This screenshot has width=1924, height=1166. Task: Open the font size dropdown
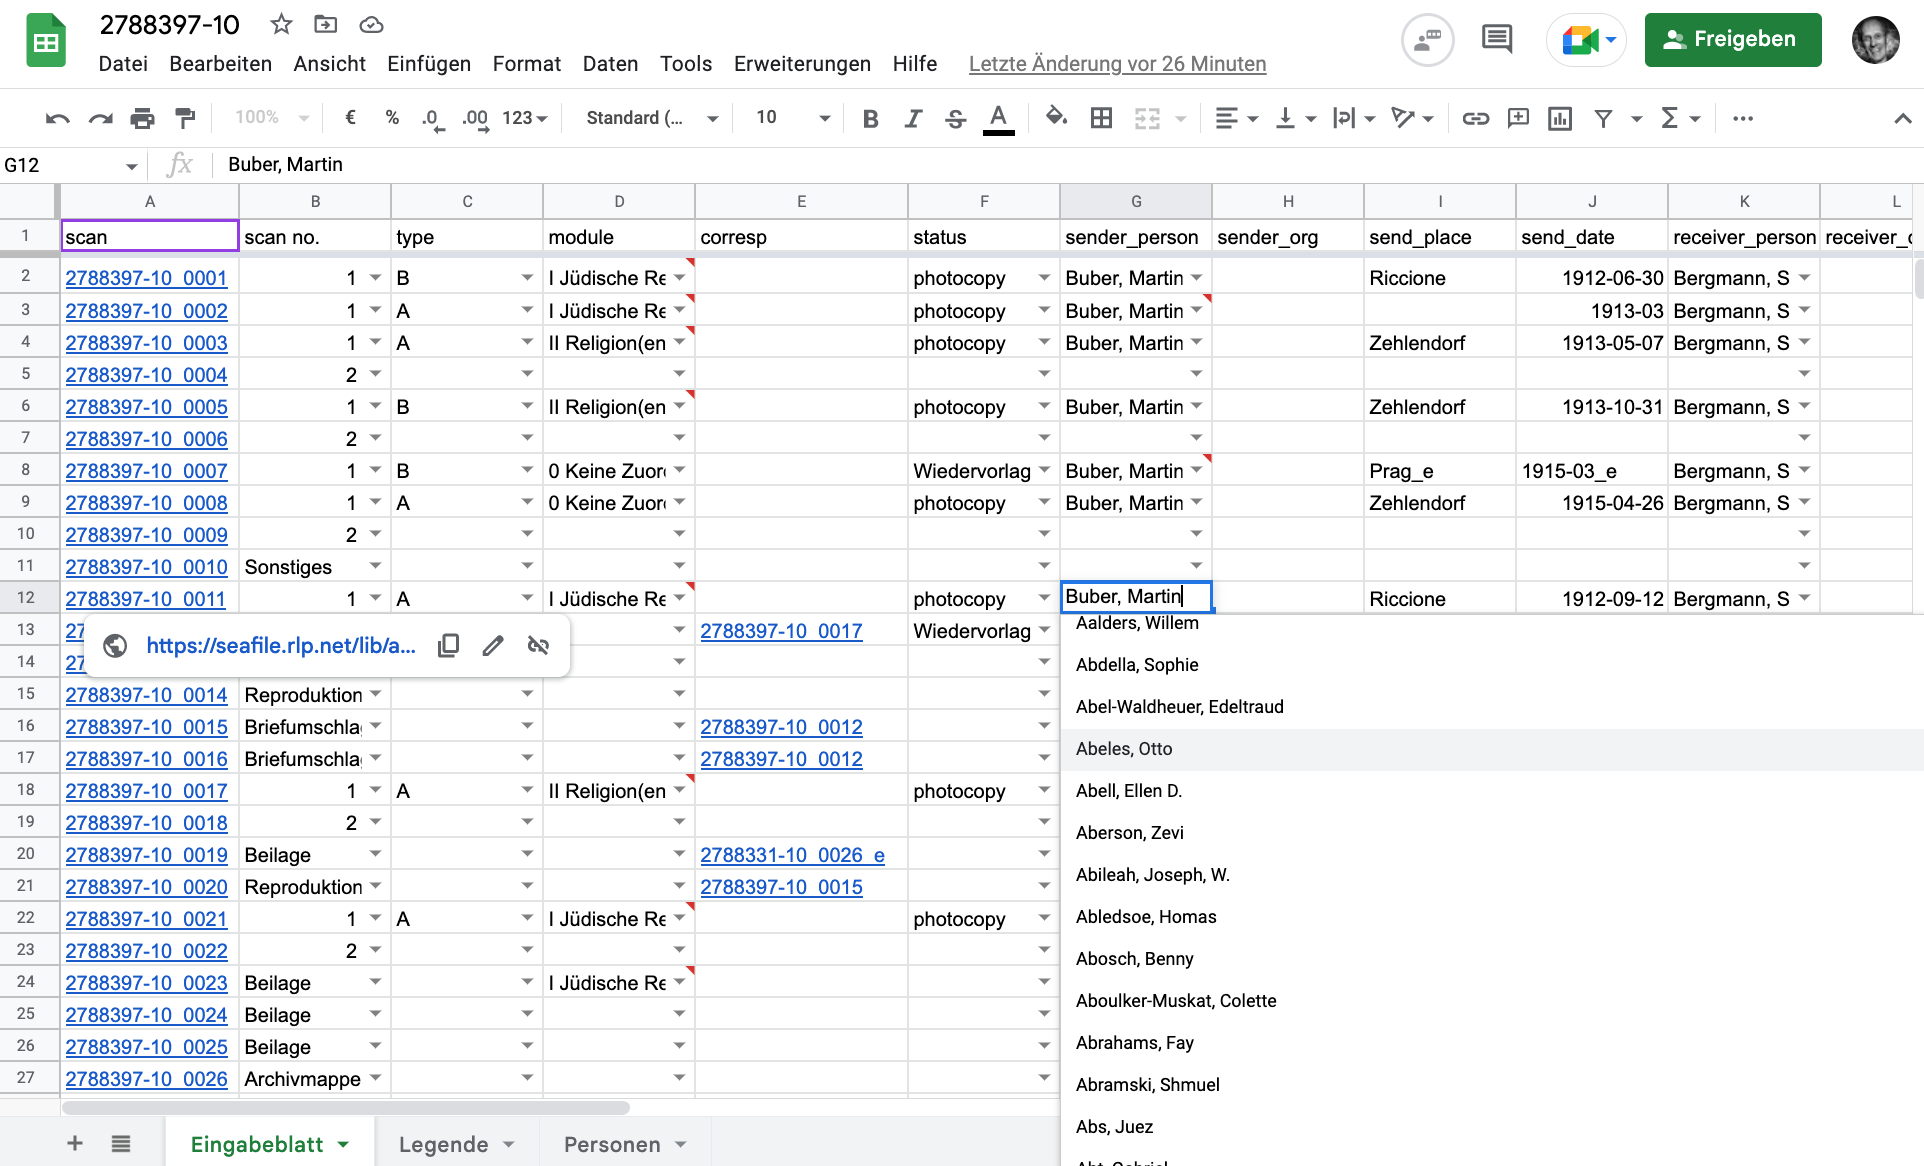point(824,119)
